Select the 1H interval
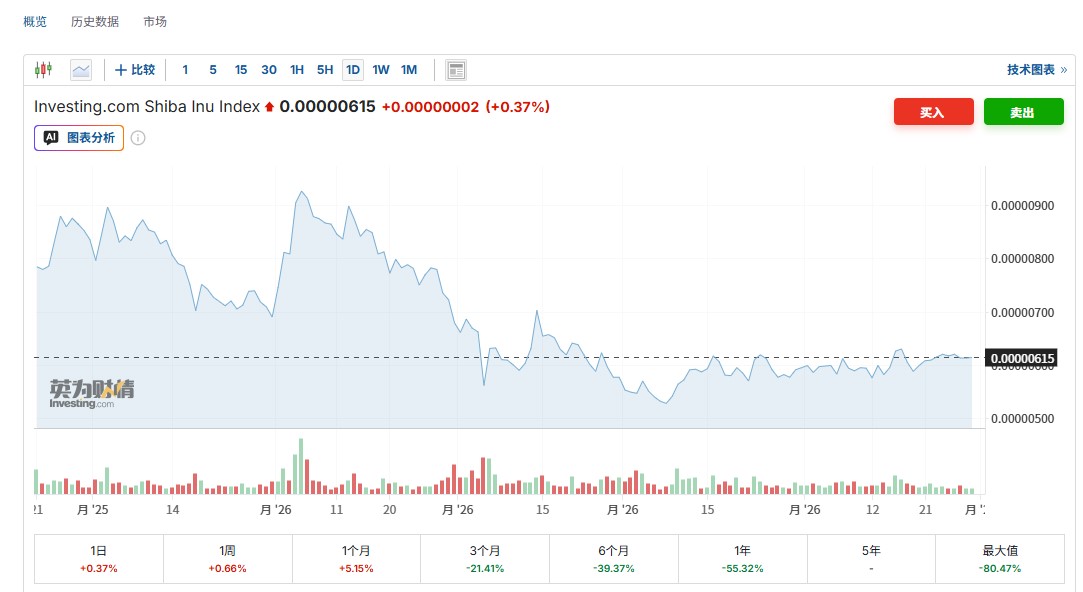The width and height of the screenshot is (1083, 592). pyautogui.click(x=297, y=70)
